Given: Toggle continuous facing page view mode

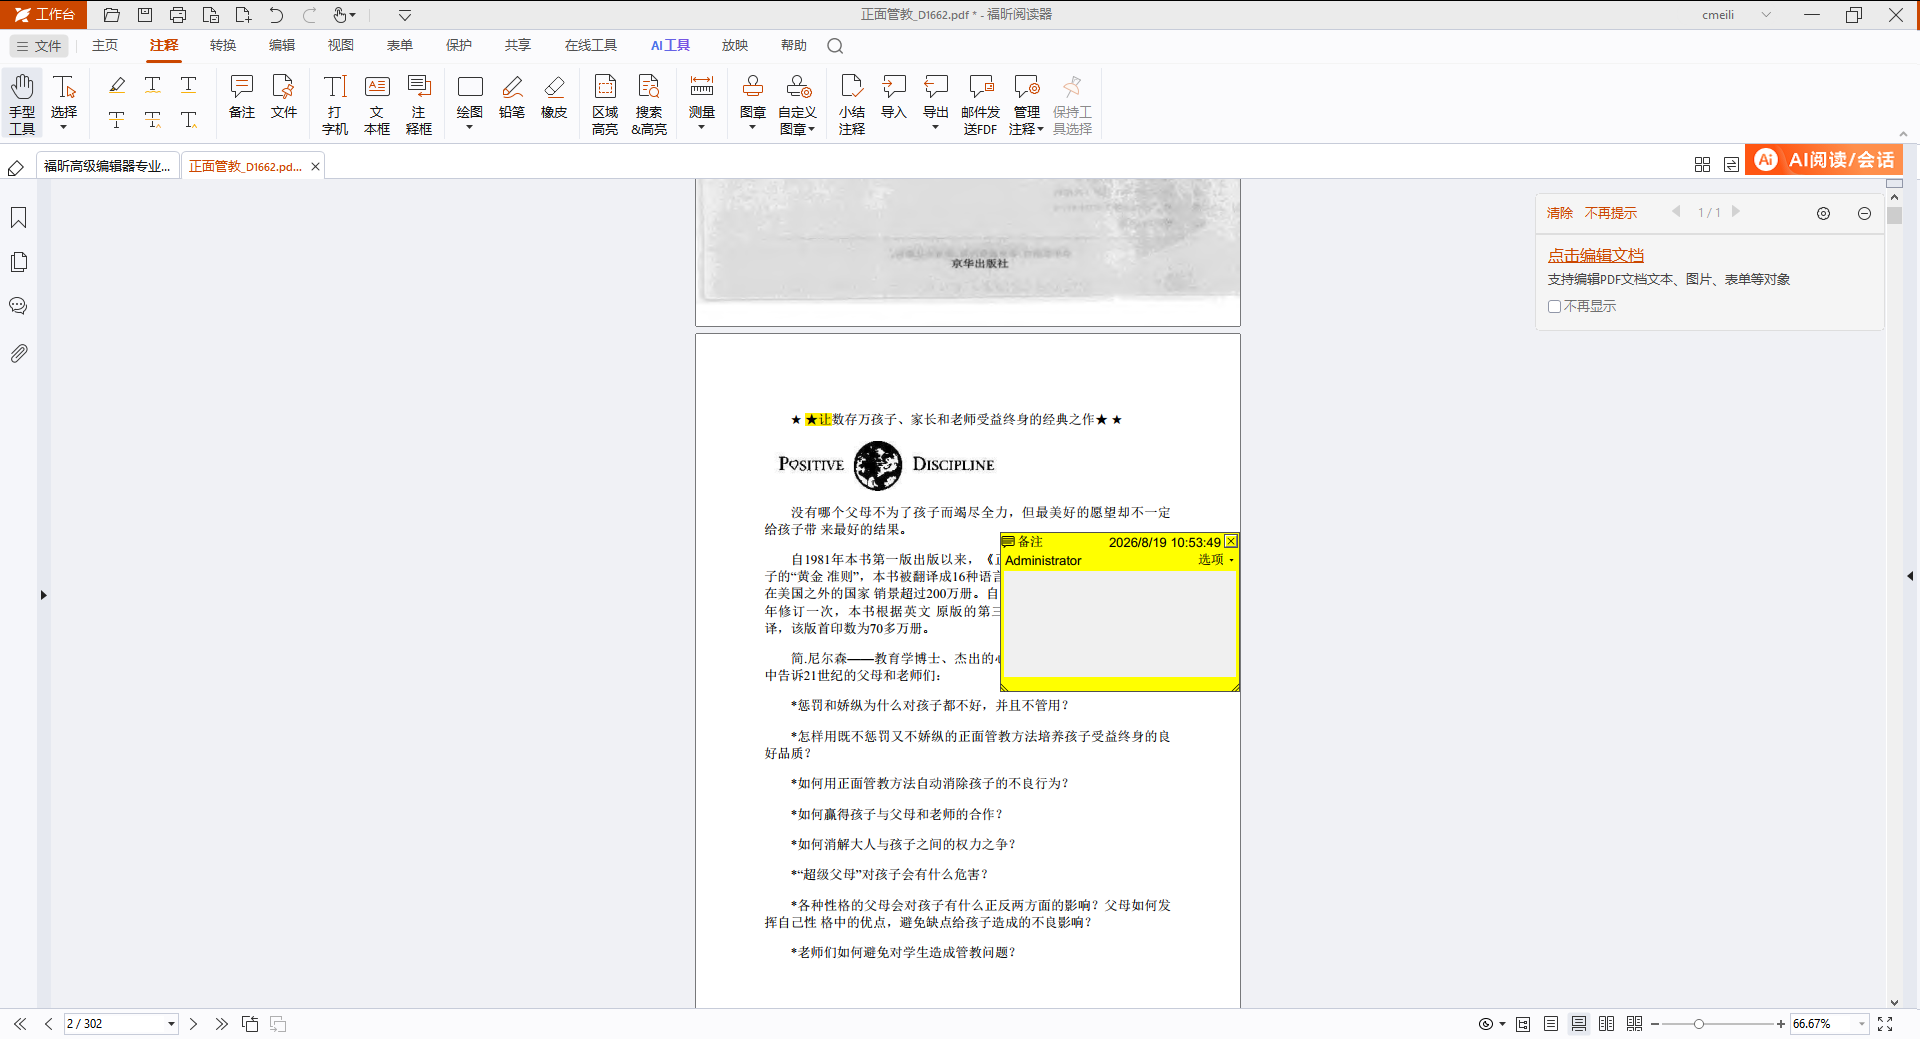Looking at the screenshot, I should [1635, 1024].
